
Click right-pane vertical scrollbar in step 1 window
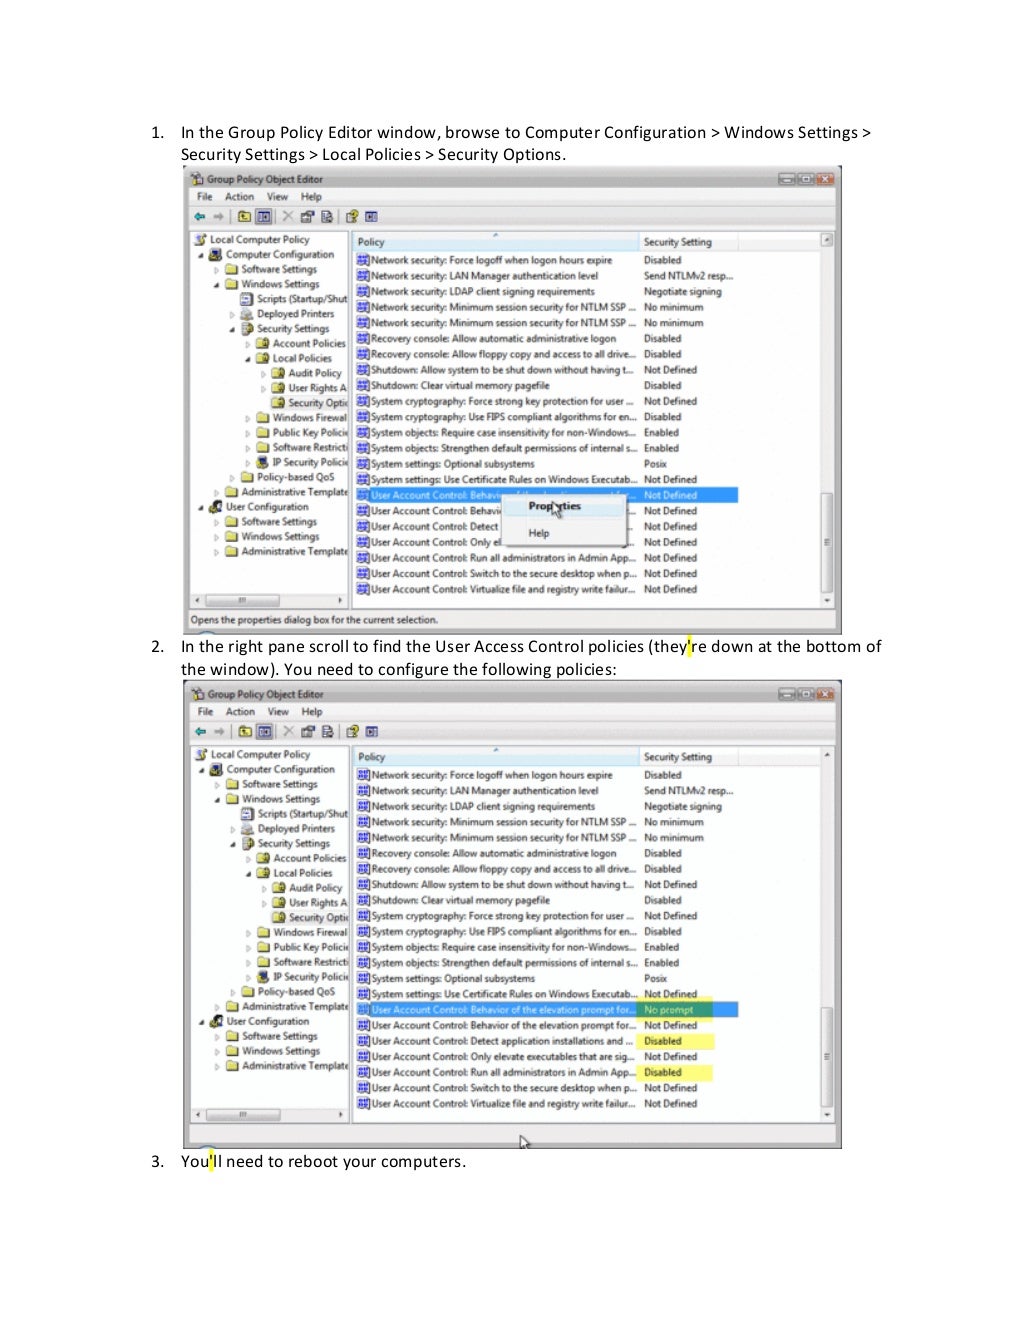[x=827, y=420]
